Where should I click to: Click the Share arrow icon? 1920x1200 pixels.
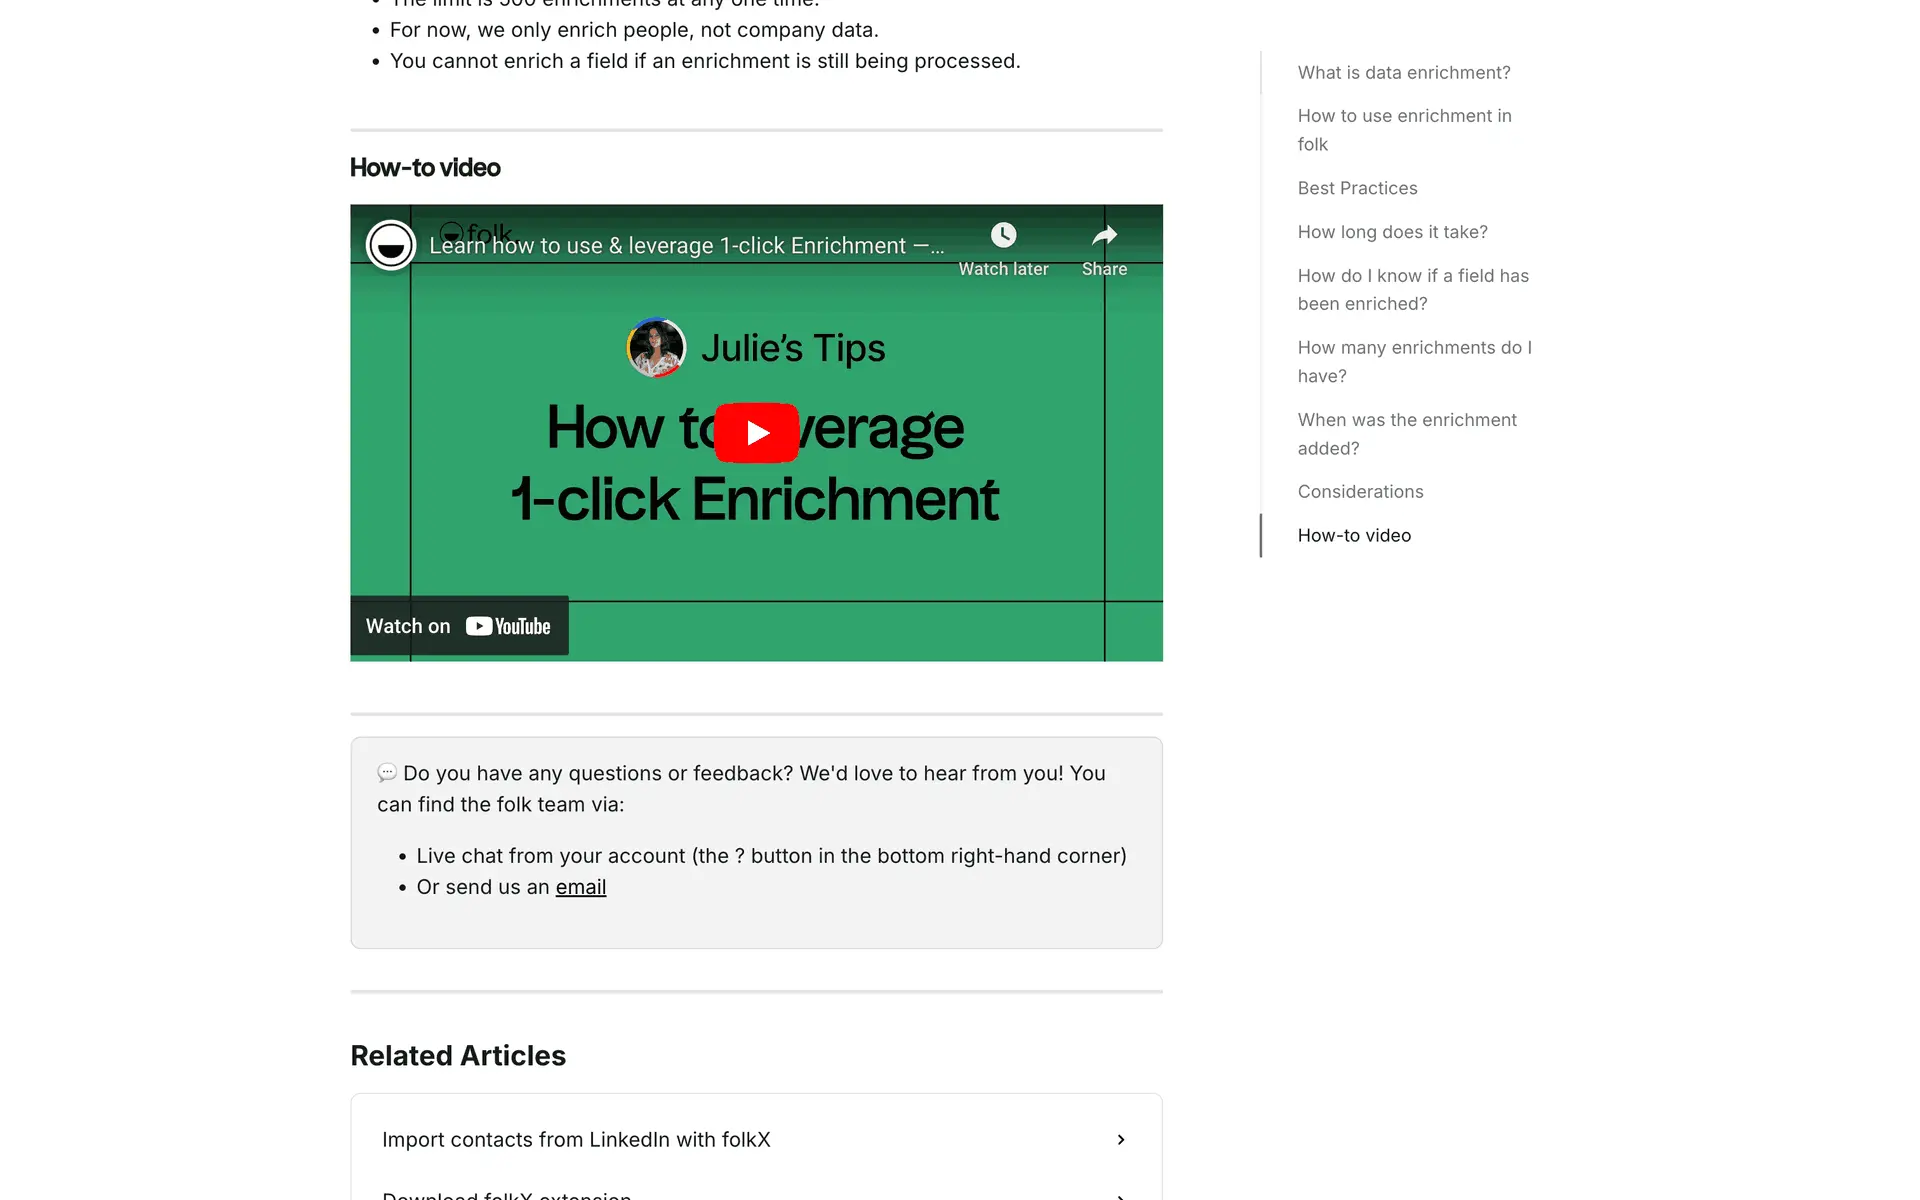[1104, 236]
